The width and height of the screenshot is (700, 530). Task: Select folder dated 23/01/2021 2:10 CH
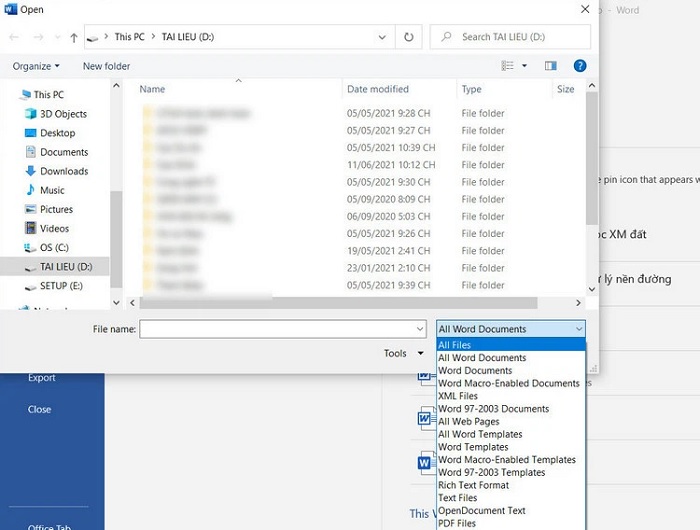point(323,268)
